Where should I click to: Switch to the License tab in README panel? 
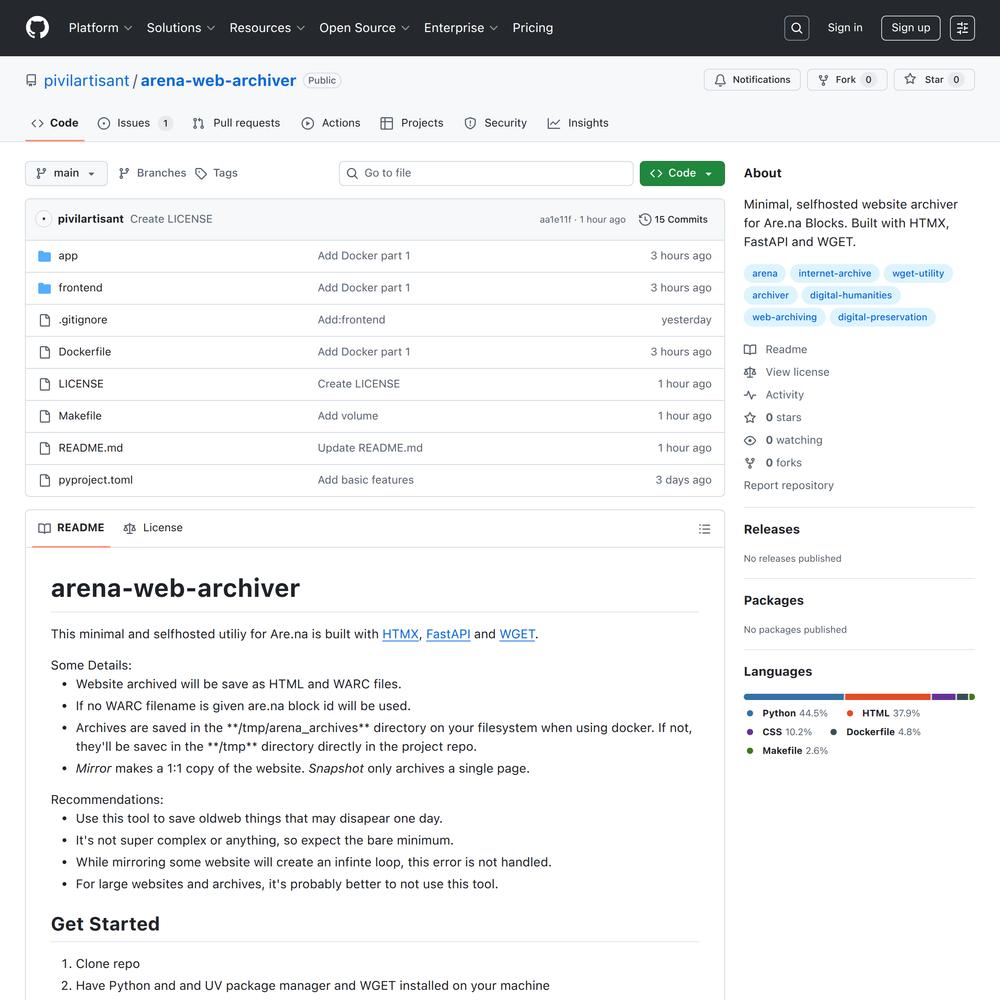point(153,528)
